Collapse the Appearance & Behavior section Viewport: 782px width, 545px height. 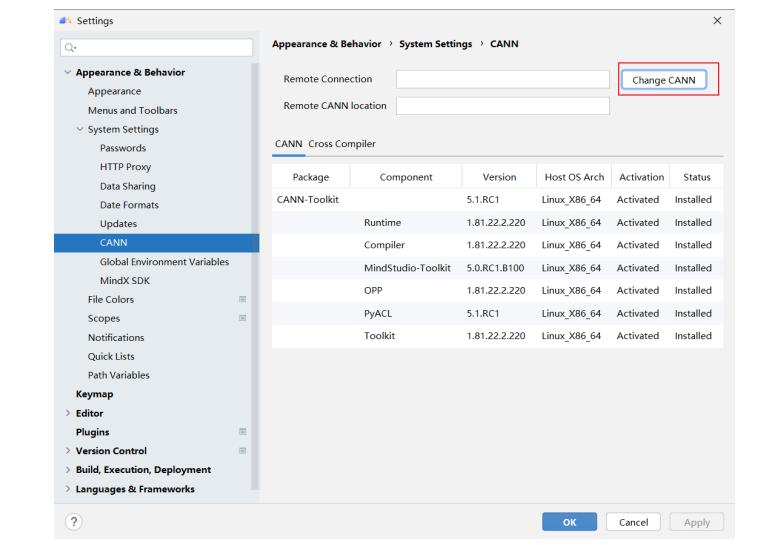point(67,72)
